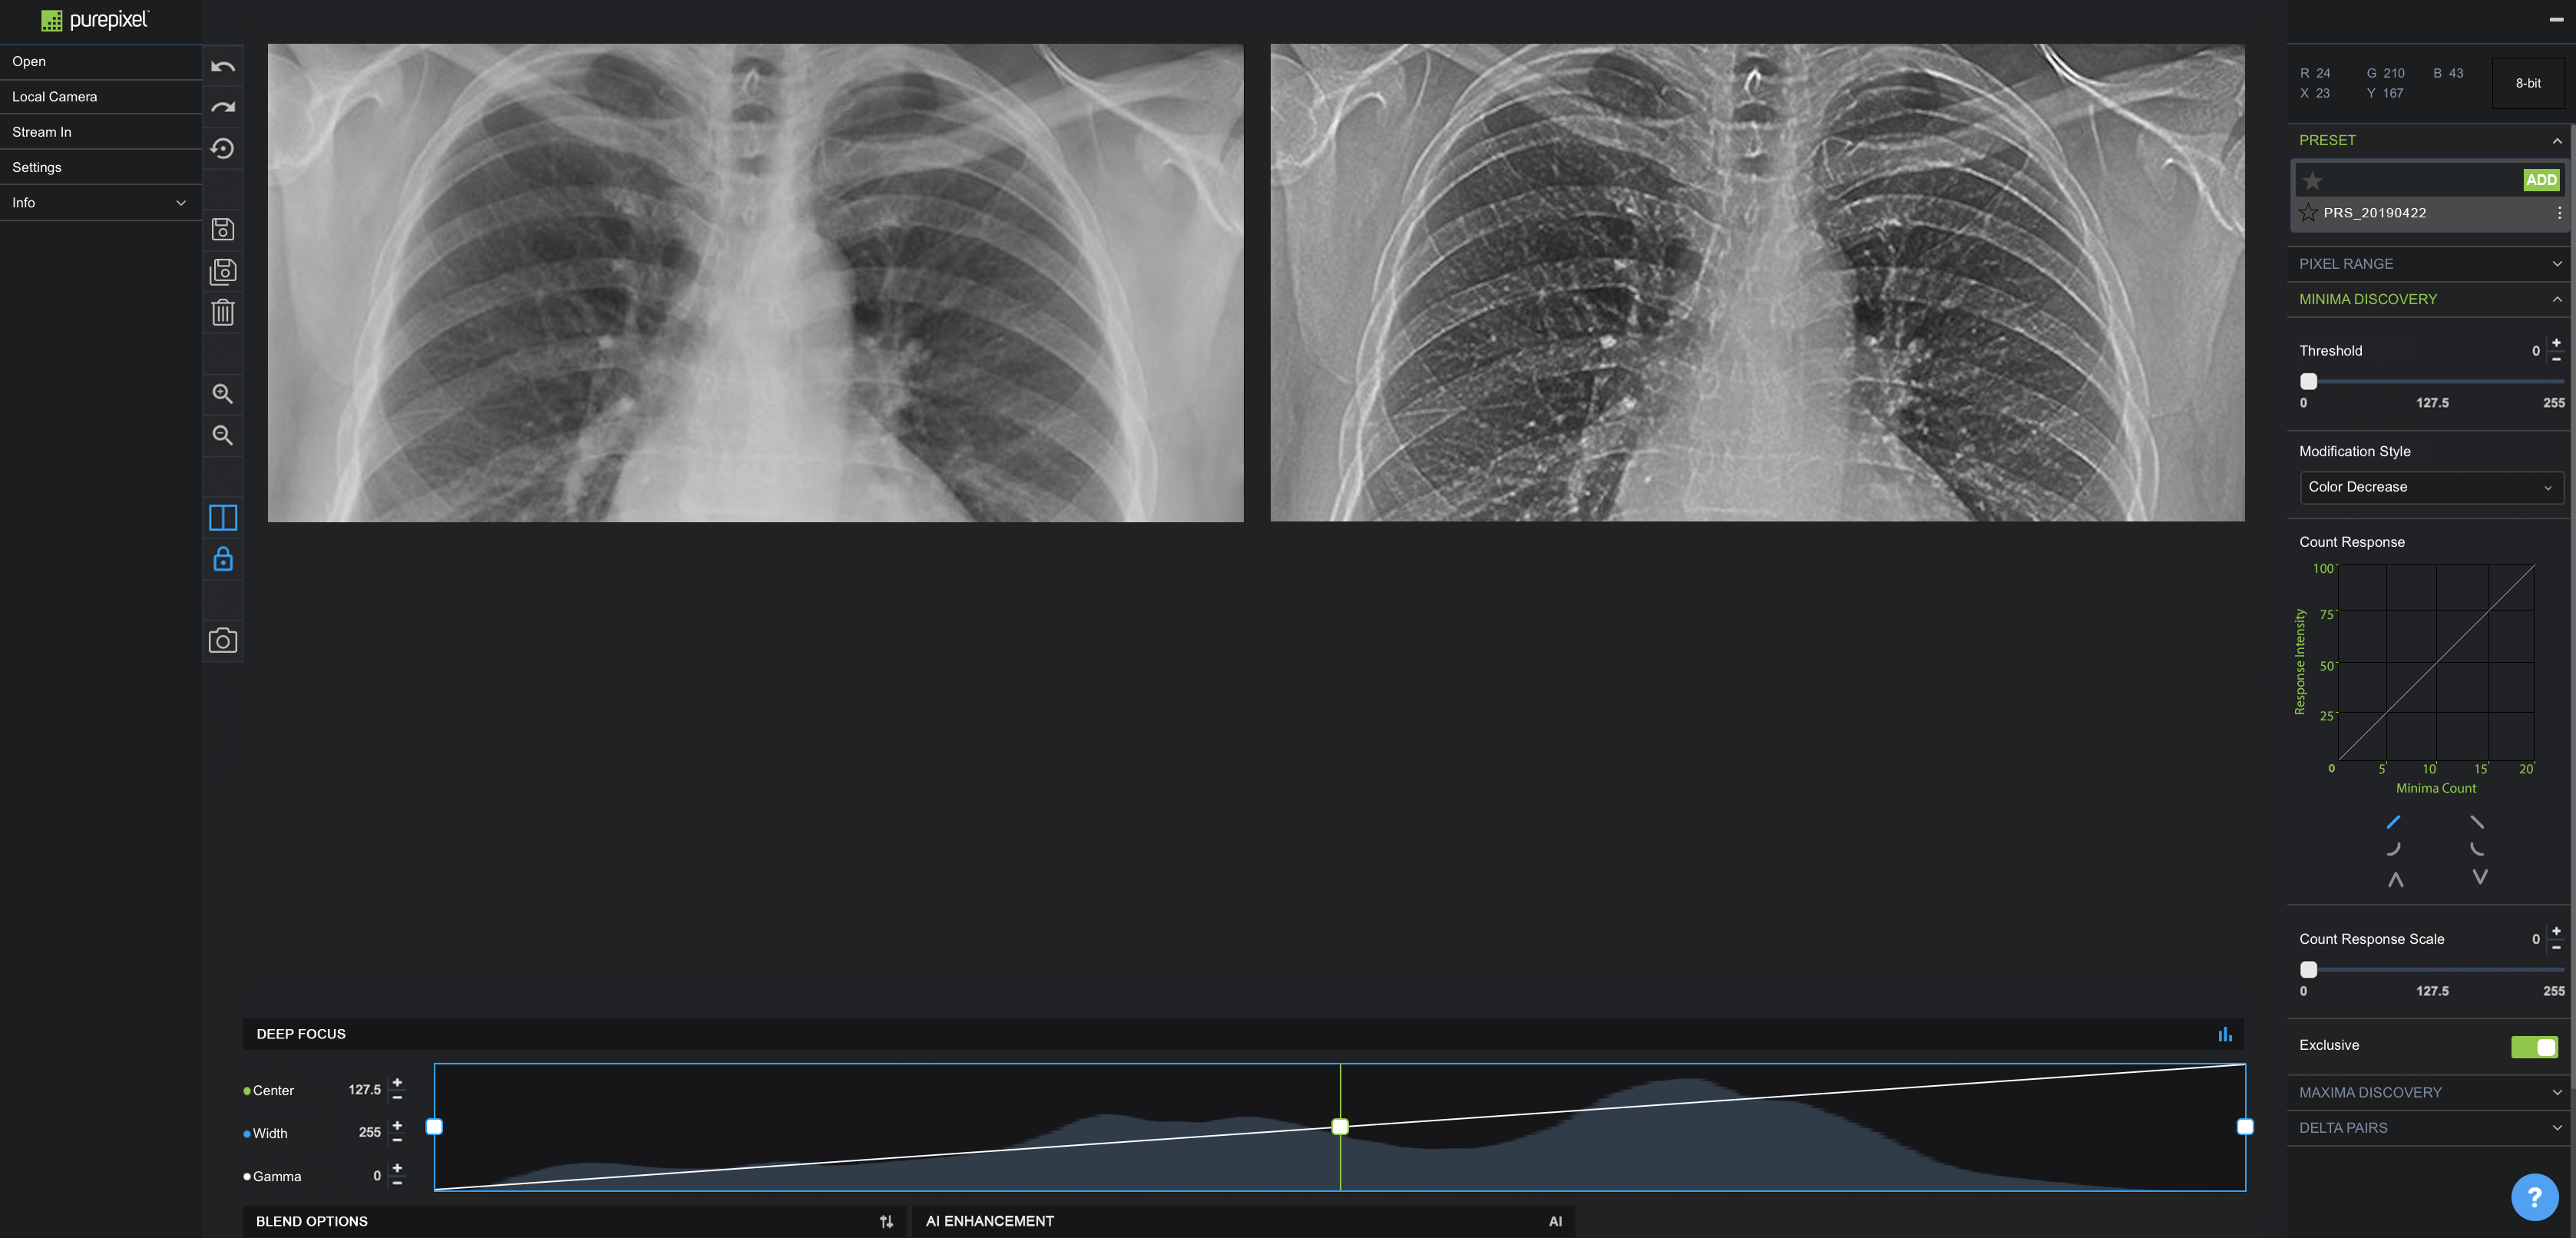Expand the Pixel Range section
This screenshot has width=2576, height=1238.
click(2428, 264)
